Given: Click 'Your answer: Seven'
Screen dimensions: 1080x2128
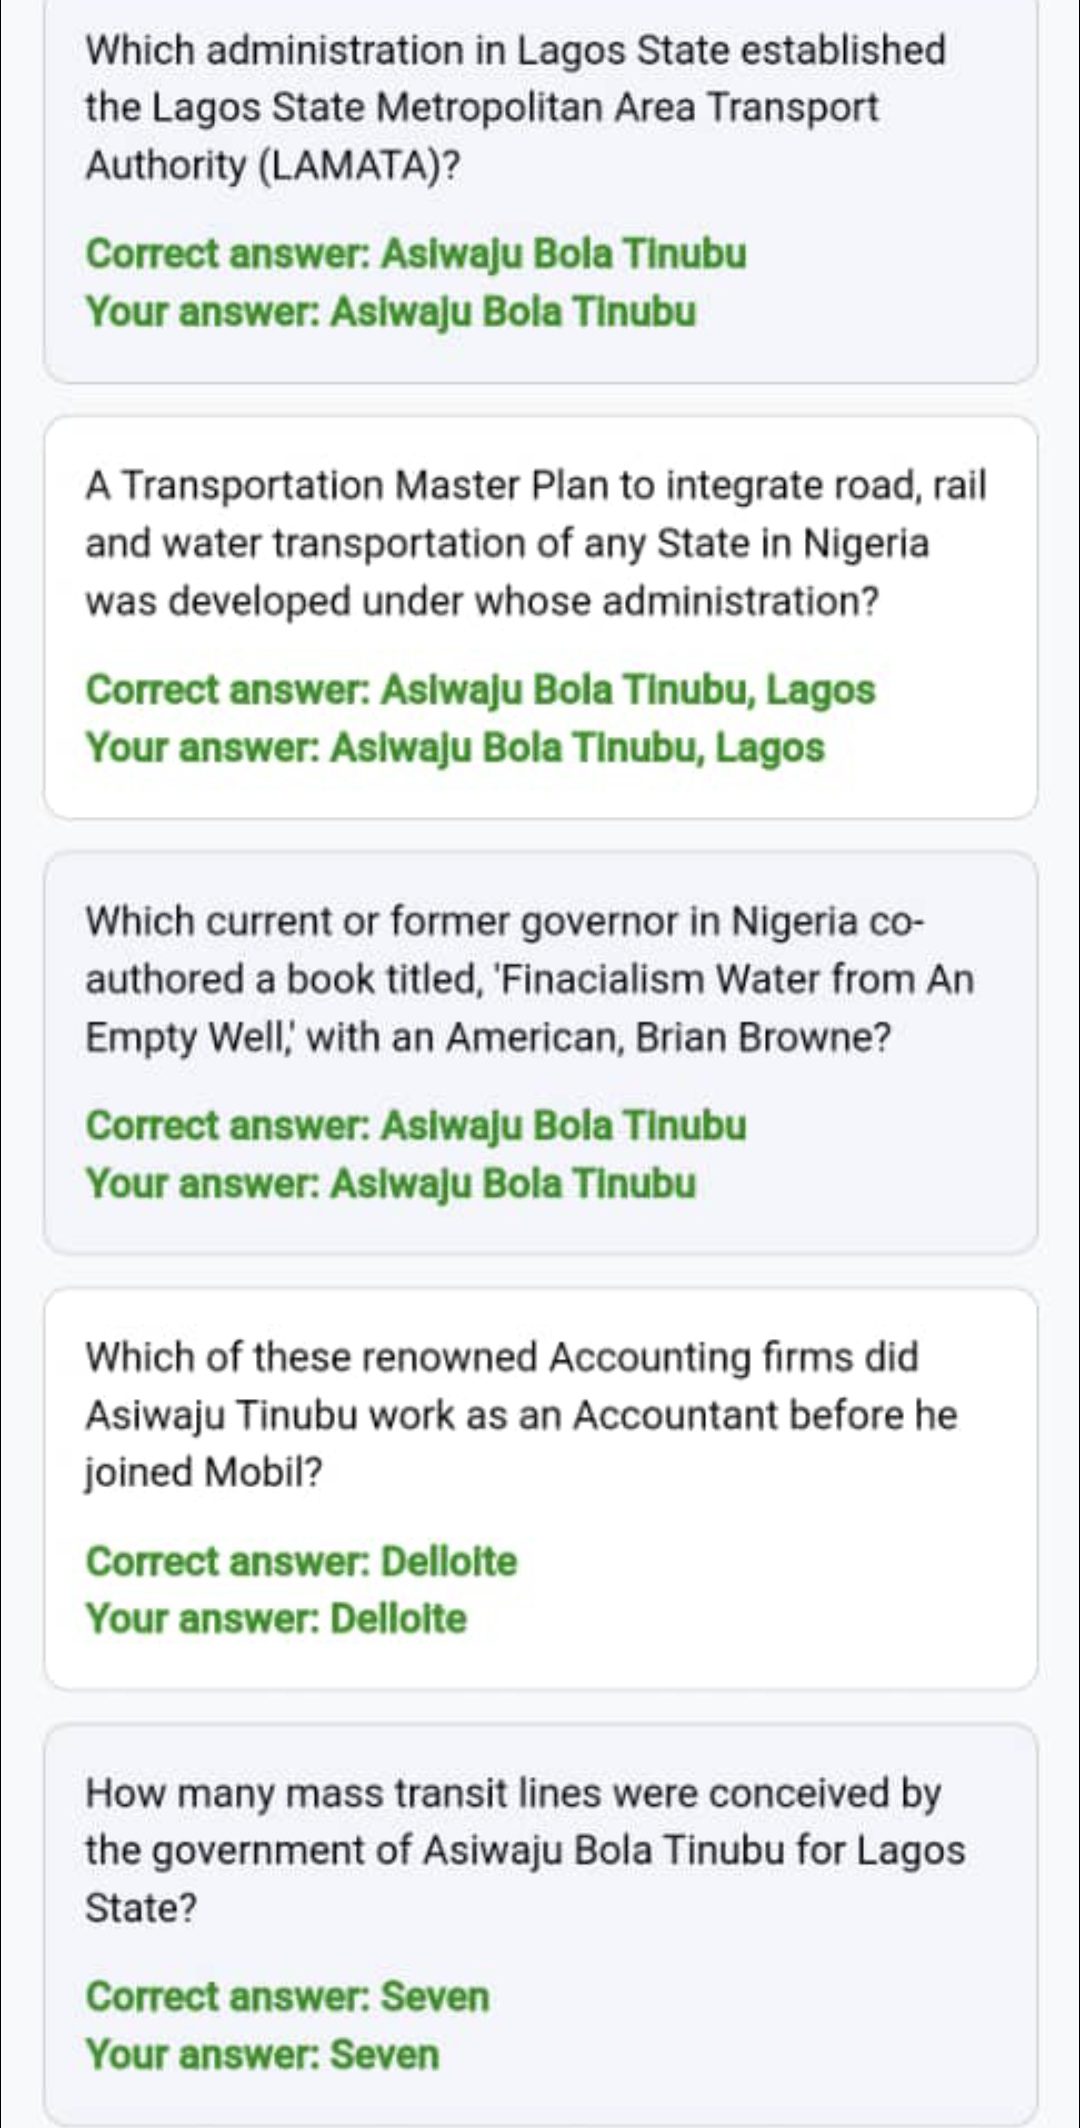Looking at the screenshot, I should (262, 2055).
